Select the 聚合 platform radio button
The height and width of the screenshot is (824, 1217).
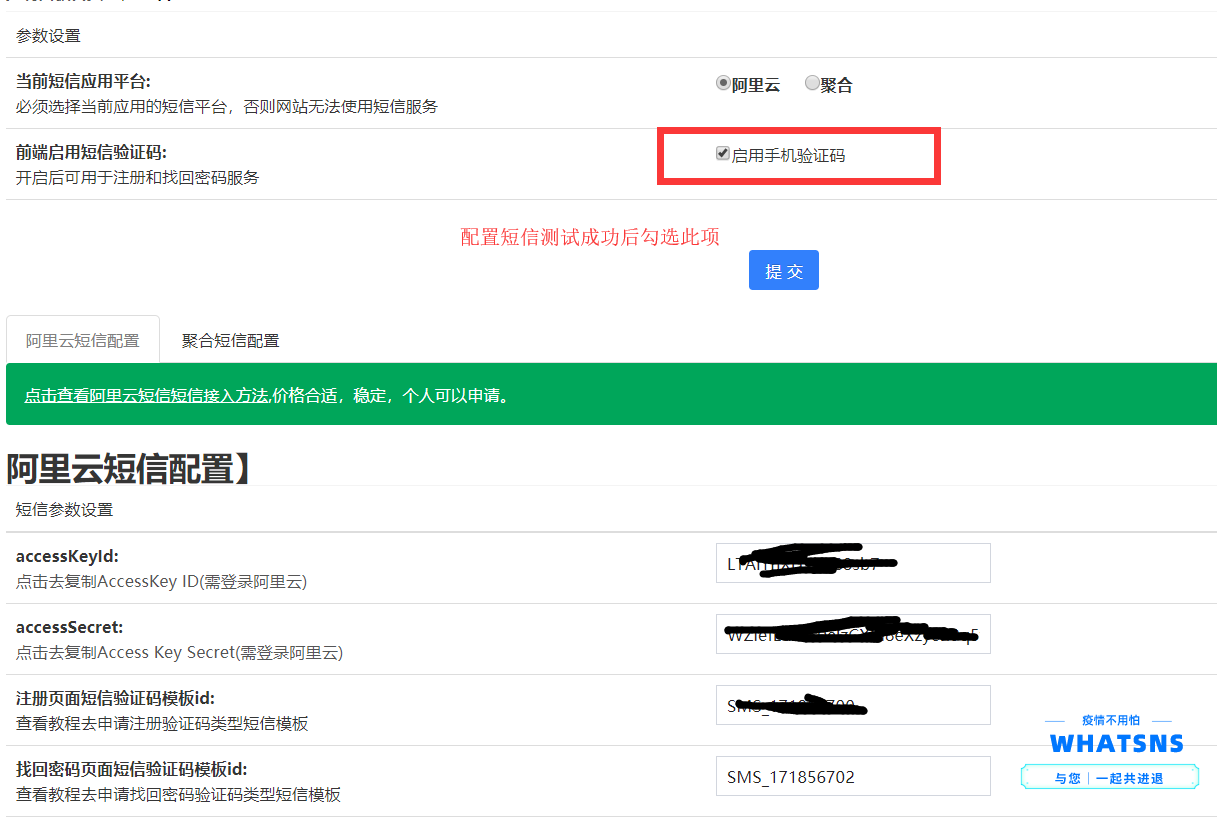coord(812,84)
